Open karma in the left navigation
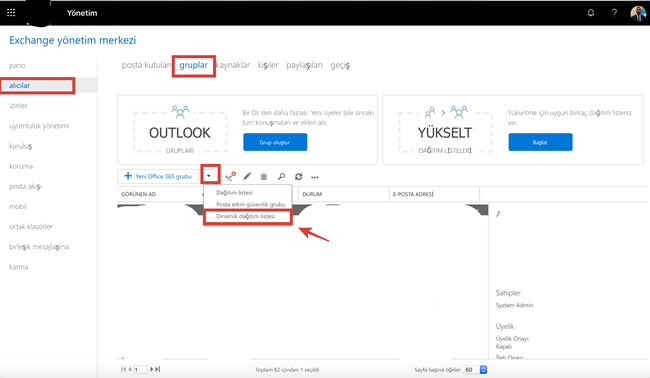The width and height of the screenshot is (650, 378). coord(19,267)
